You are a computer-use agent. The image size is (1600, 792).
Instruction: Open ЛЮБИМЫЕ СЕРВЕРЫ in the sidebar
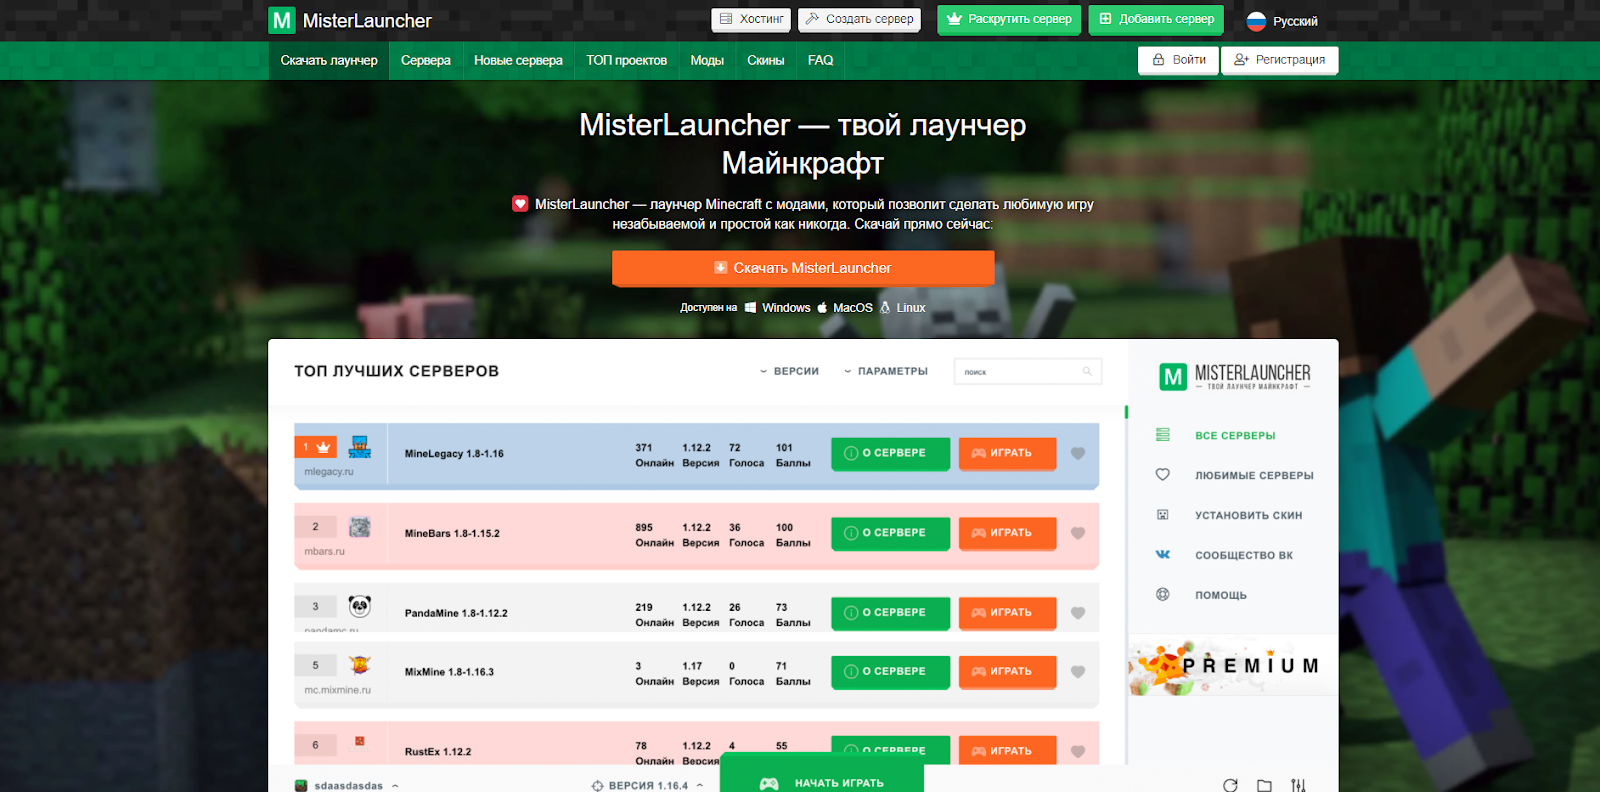[x=1254, y=476]
